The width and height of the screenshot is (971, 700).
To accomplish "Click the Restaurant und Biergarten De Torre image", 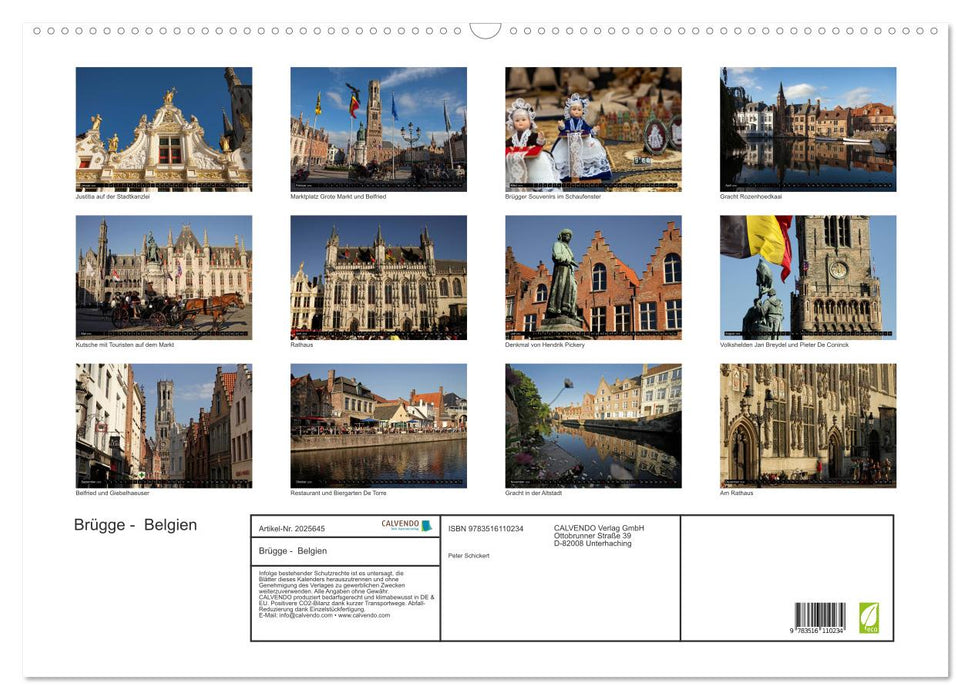I will tap(378, 424).
